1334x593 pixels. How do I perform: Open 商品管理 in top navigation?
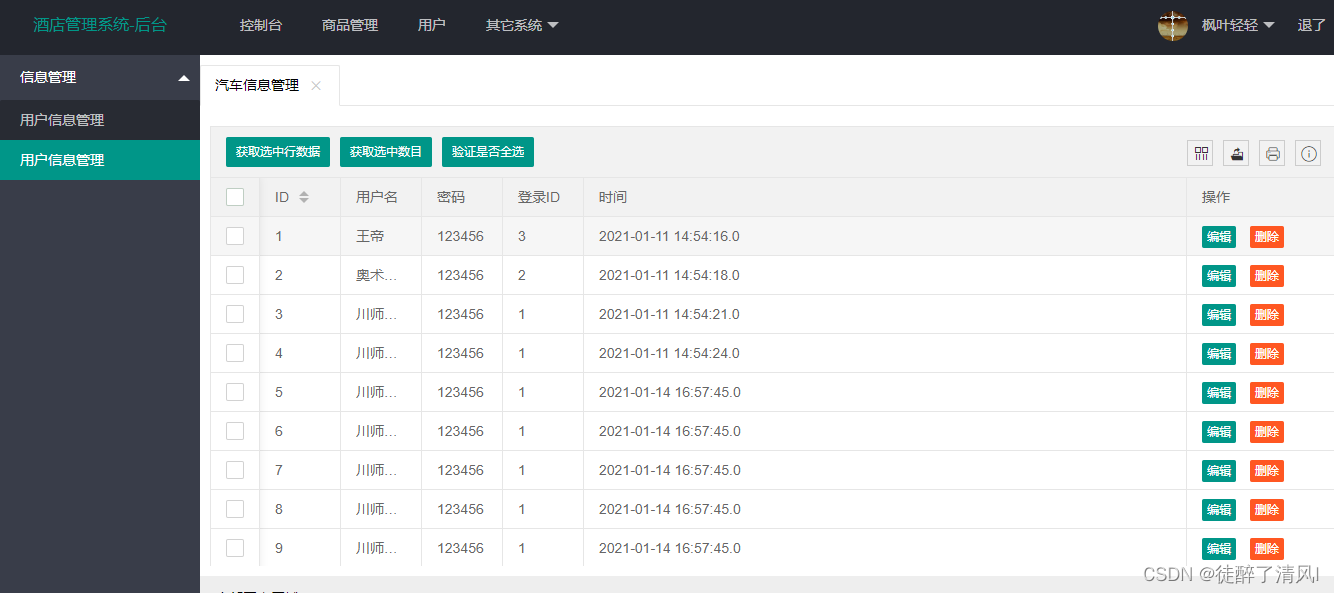pyautogui.click(x=350, y=25)
